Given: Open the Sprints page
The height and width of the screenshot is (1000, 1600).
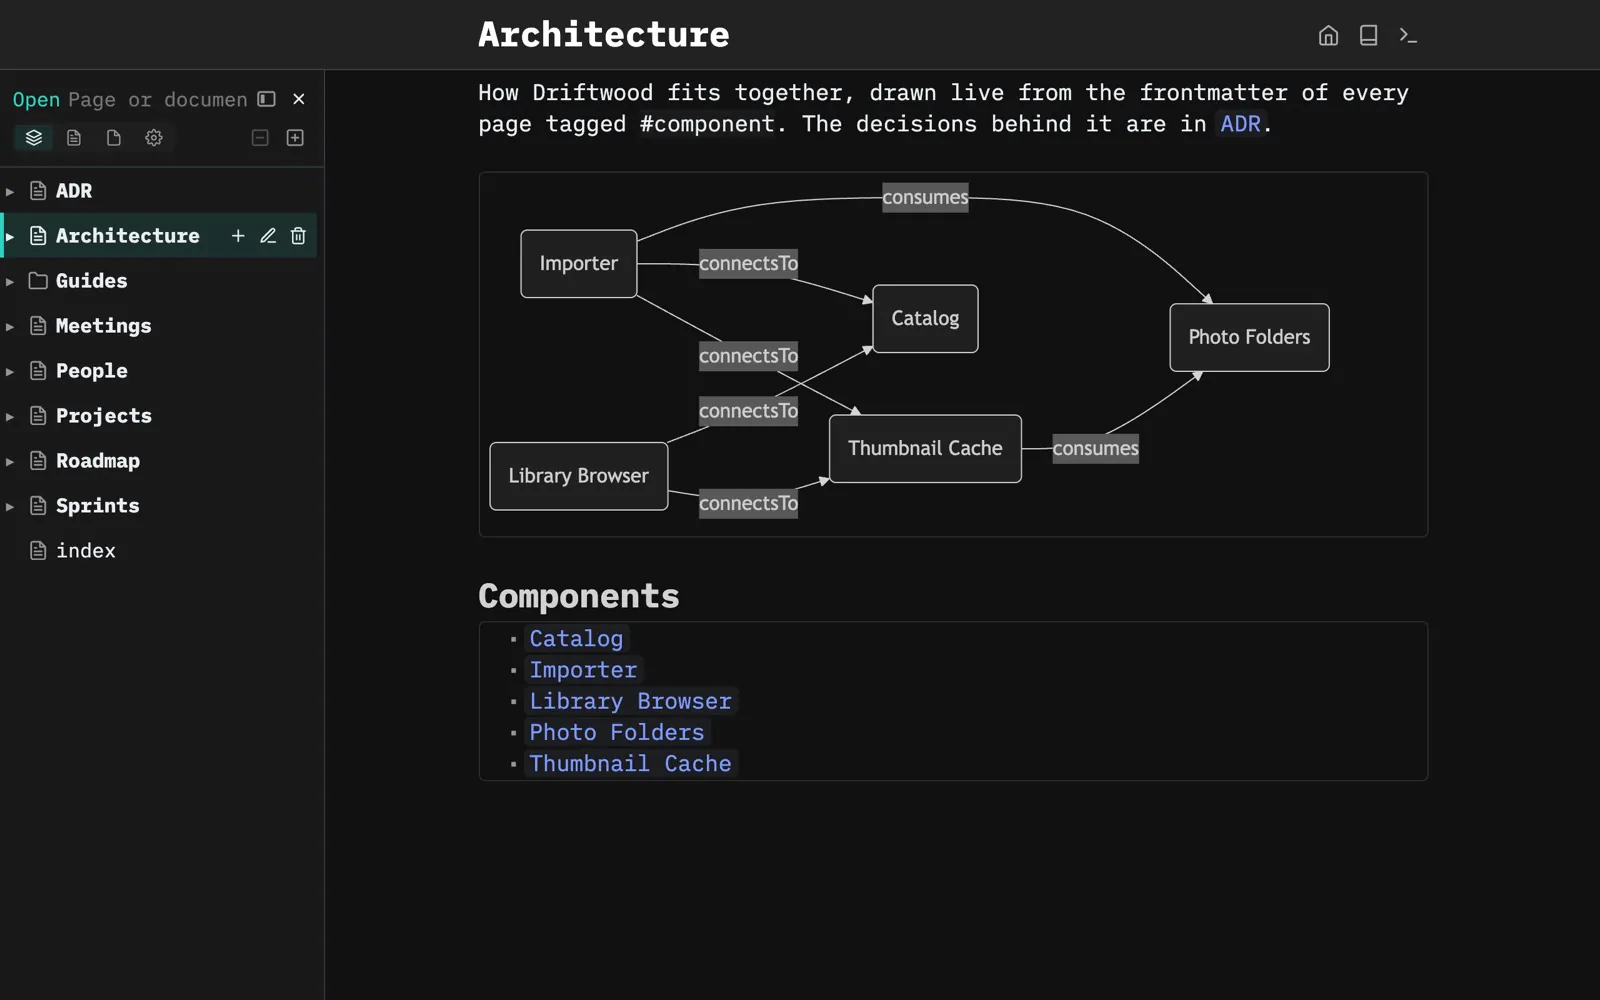Looking at the screenshot, I should pos(97,506).
